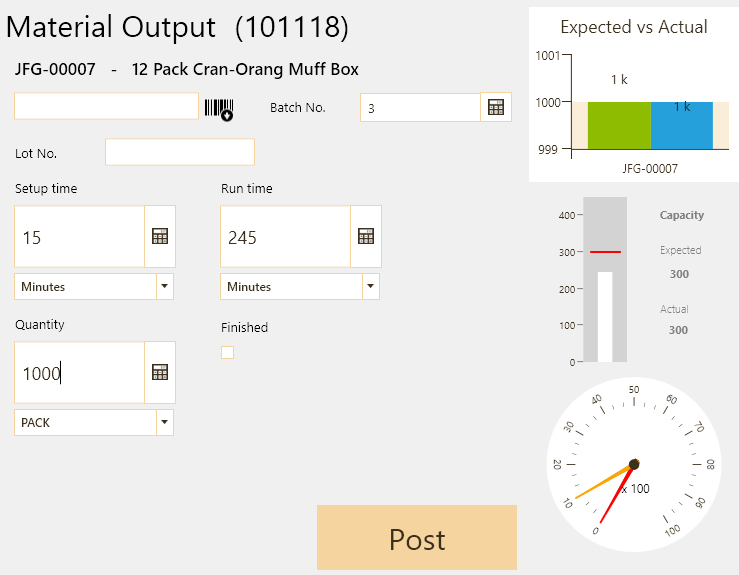The height and width of the screenshot is (575, 739).
Task: Click the Setup time value field
Action: (79, 236)
